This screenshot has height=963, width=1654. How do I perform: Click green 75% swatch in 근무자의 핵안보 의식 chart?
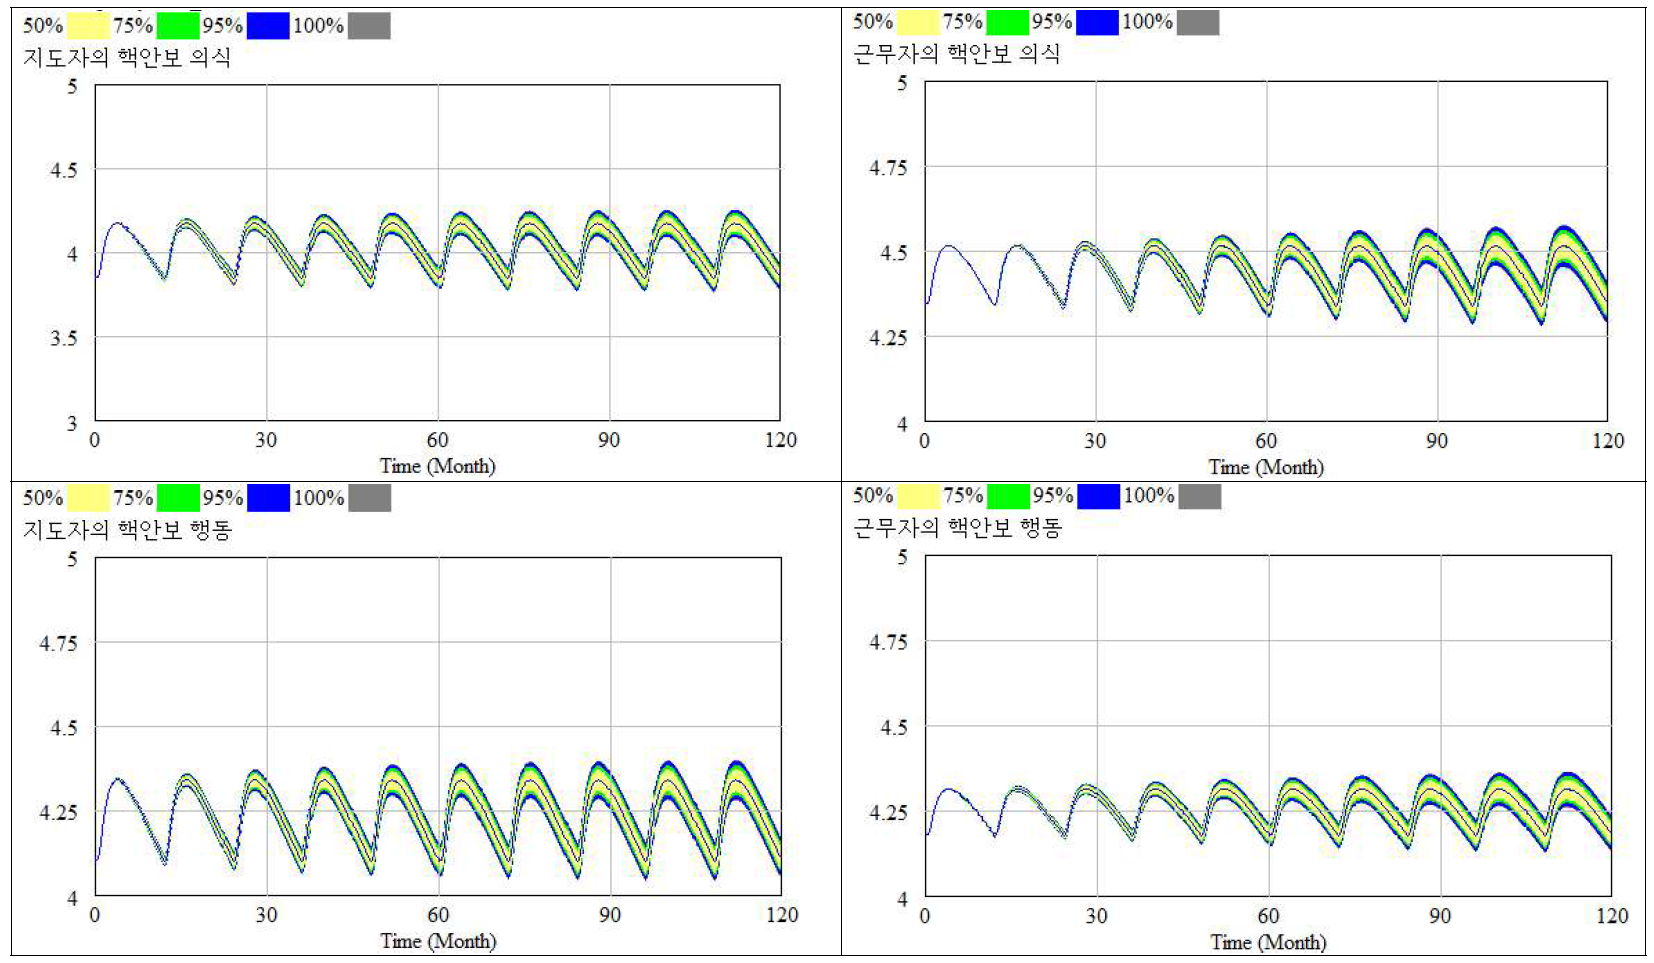pos(1007,22)
